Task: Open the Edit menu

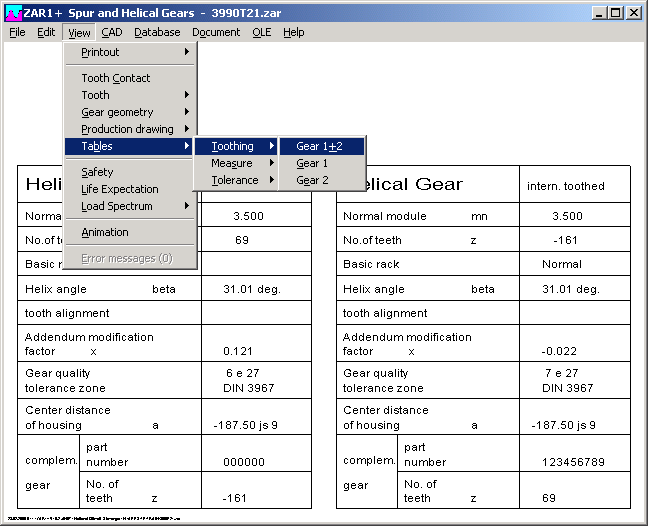Action: coord(46,32)
